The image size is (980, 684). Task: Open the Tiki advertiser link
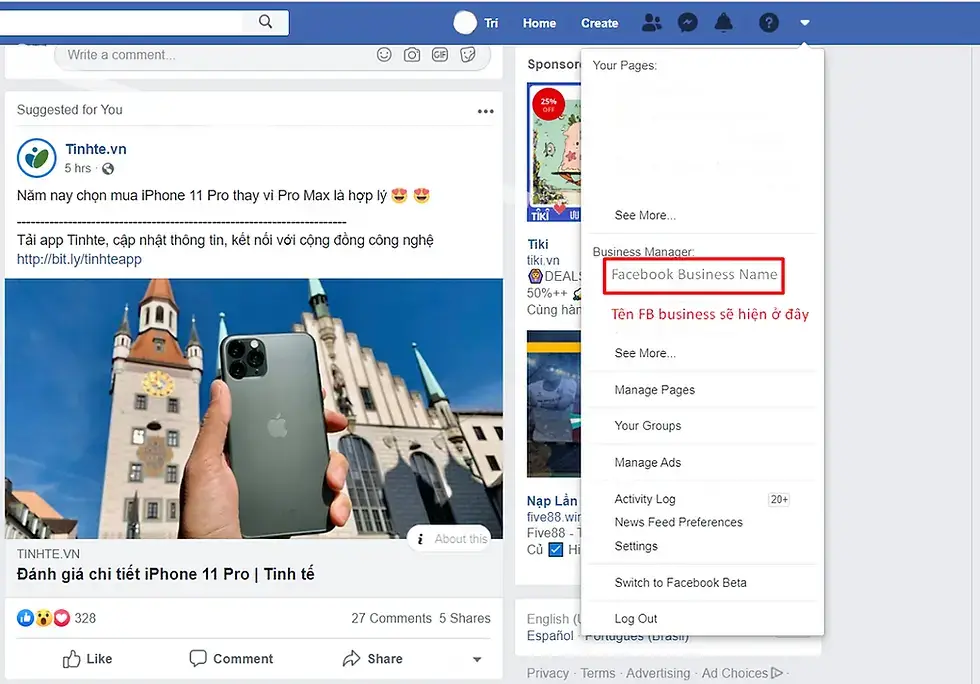[x=538, y=244]
